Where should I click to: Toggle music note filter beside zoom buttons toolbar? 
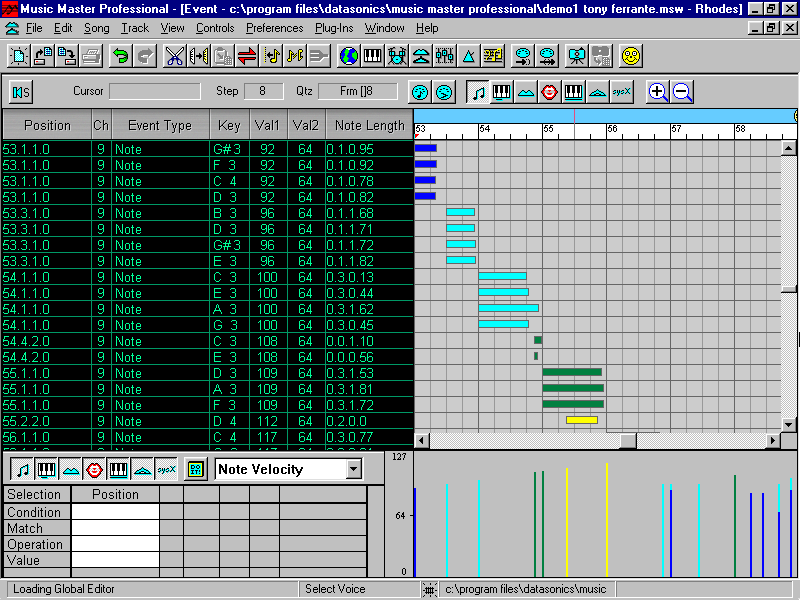(x=478, y=92)
